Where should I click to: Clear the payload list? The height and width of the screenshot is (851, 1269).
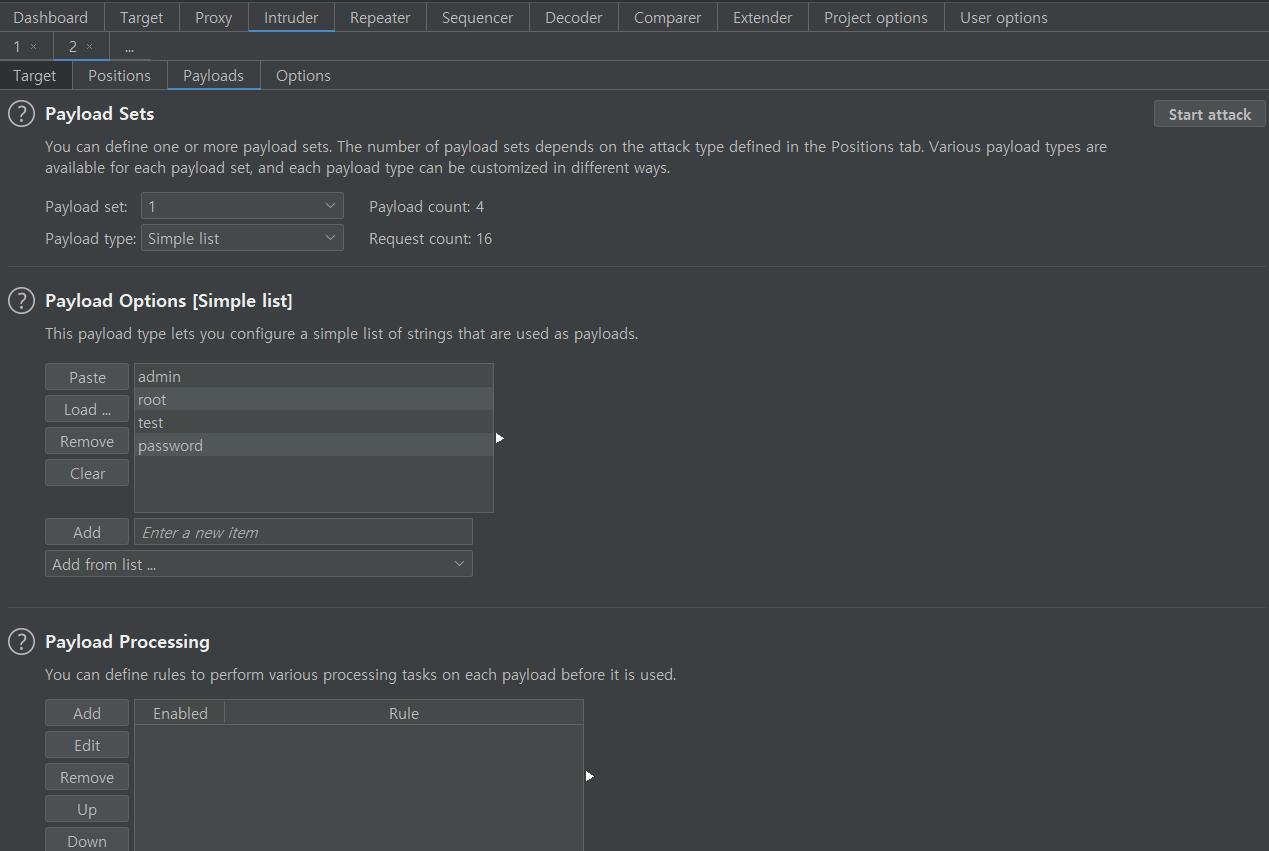click(x=87, y=473)
